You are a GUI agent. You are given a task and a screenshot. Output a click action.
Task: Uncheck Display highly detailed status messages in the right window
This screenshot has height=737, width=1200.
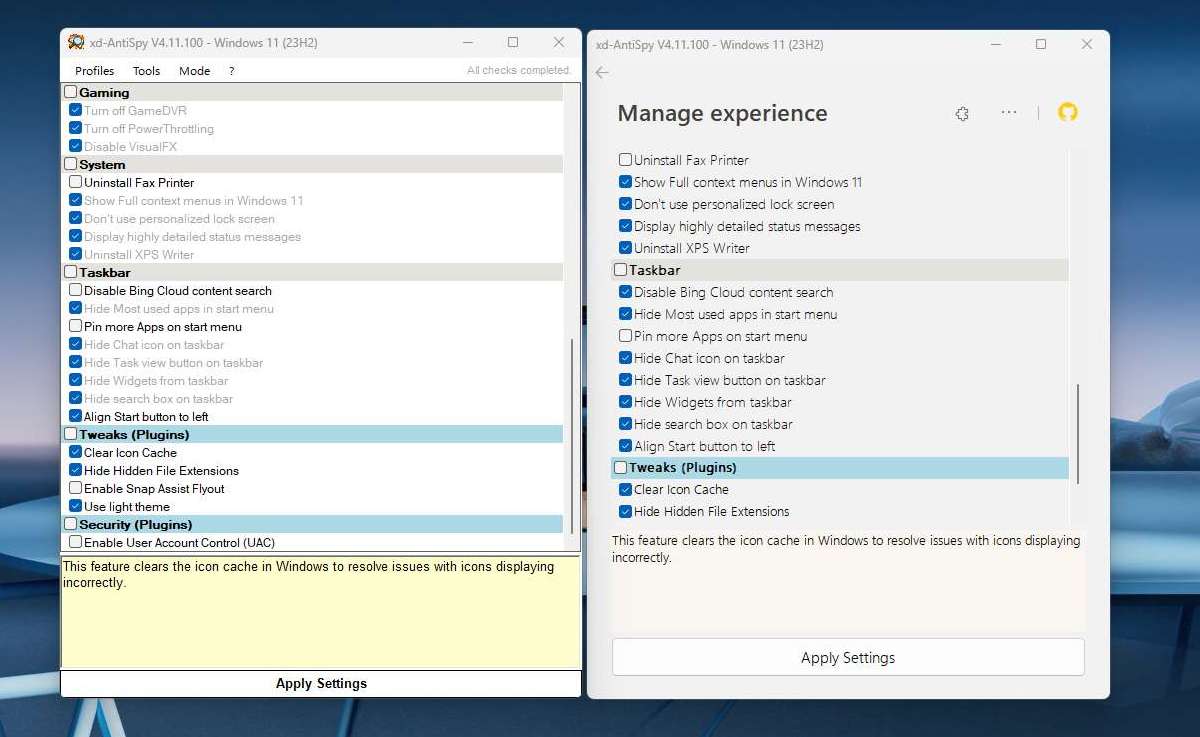625,226
